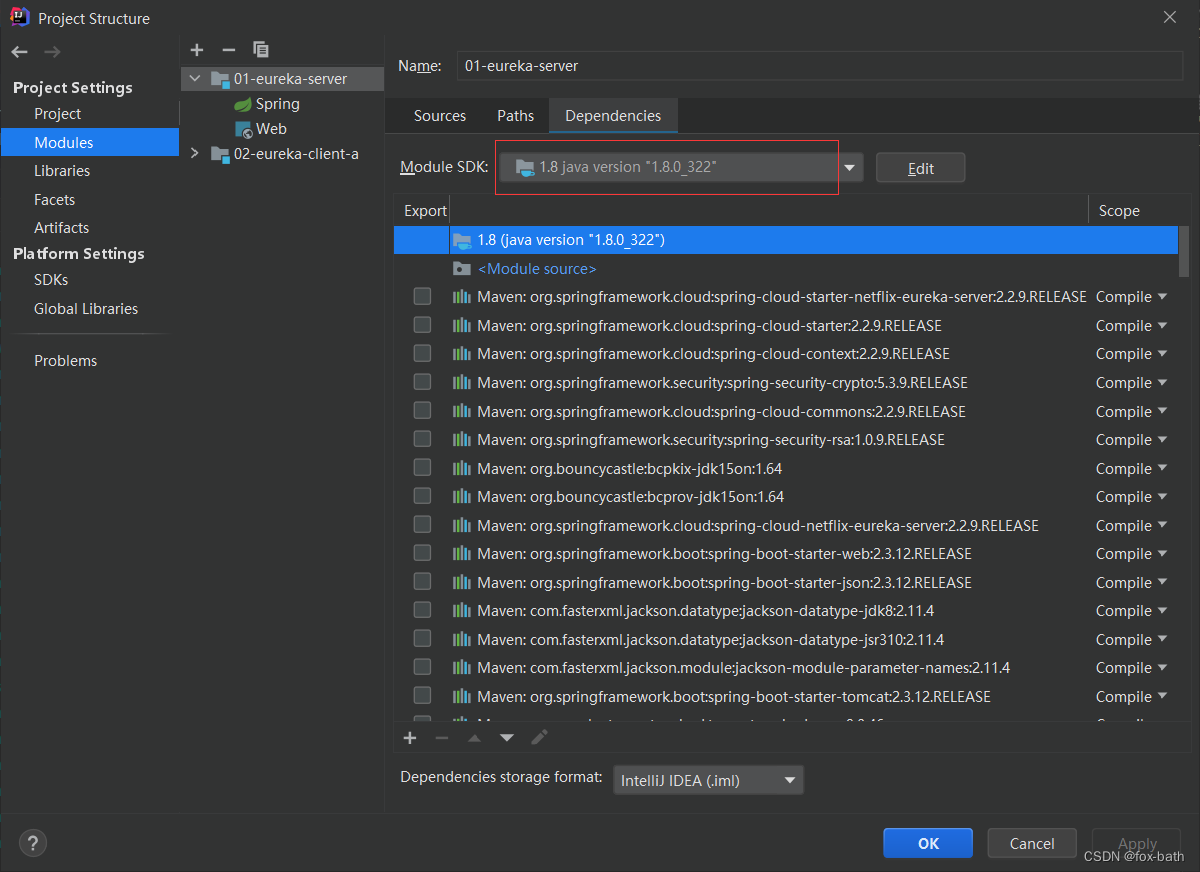Click the back navigation arrow
Image resolution: width=1200 pixels, height=872 pixels.
[x=19, y=51]
